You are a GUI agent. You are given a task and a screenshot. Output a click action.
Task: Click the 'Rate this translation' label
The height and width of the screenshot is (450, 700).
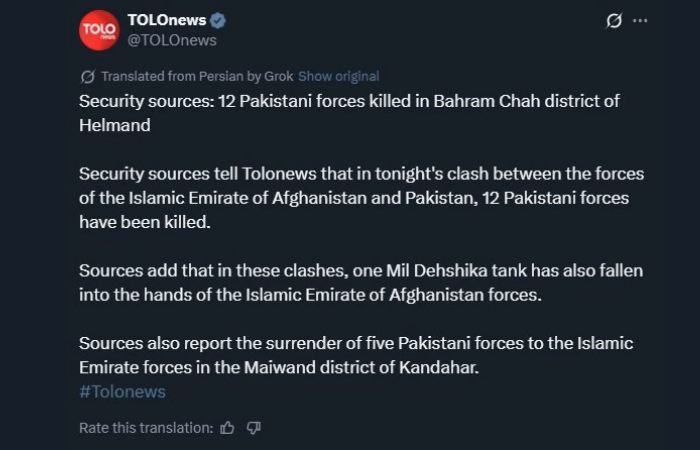pyautogui.click(x=146, y=427)
